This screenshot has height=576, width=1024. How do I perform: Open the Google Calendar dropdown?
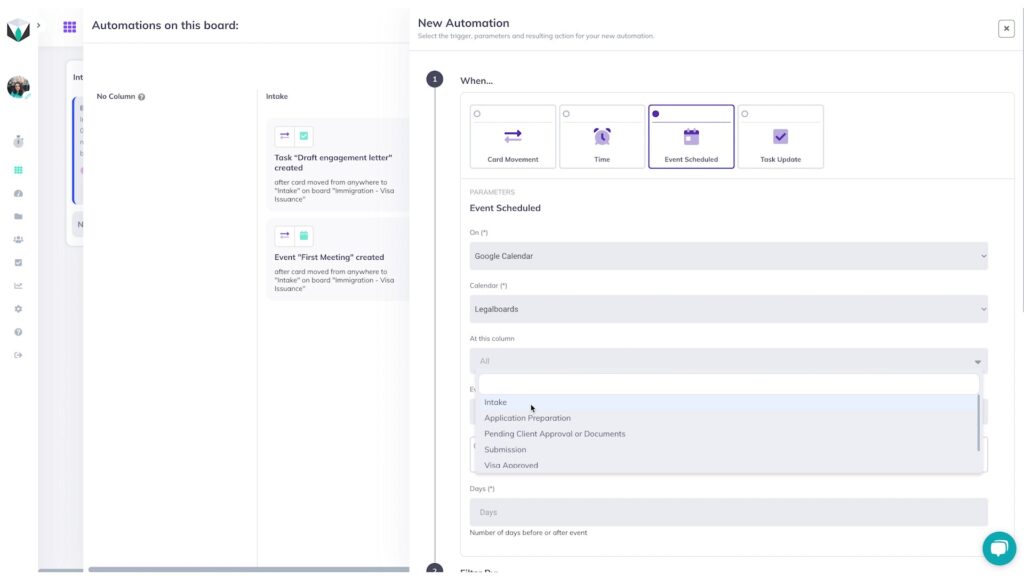click(x=728, y=256)
